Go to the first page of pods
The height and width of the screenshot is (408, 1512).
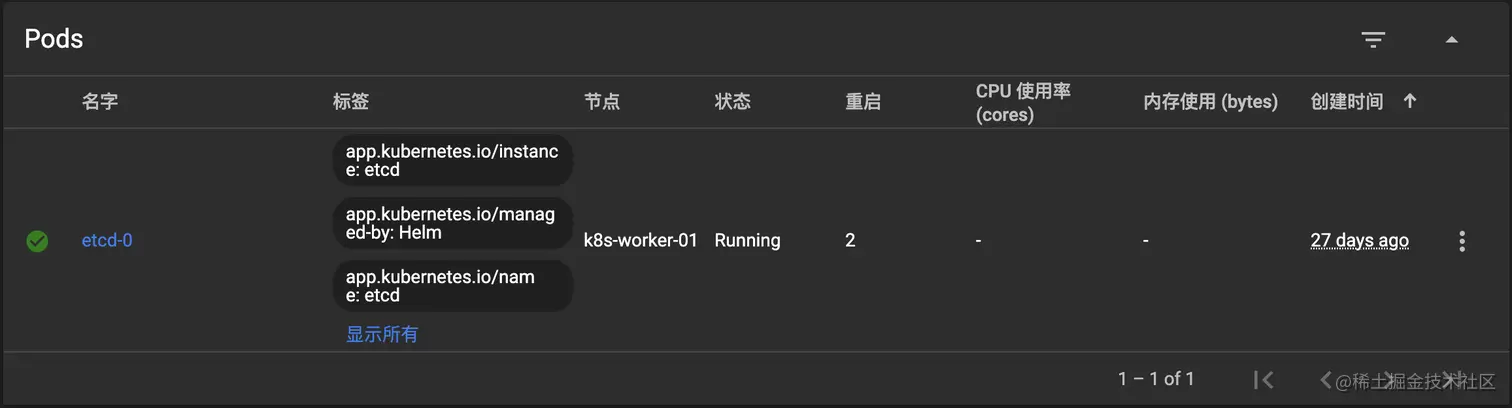click(x=1264, y=379)
